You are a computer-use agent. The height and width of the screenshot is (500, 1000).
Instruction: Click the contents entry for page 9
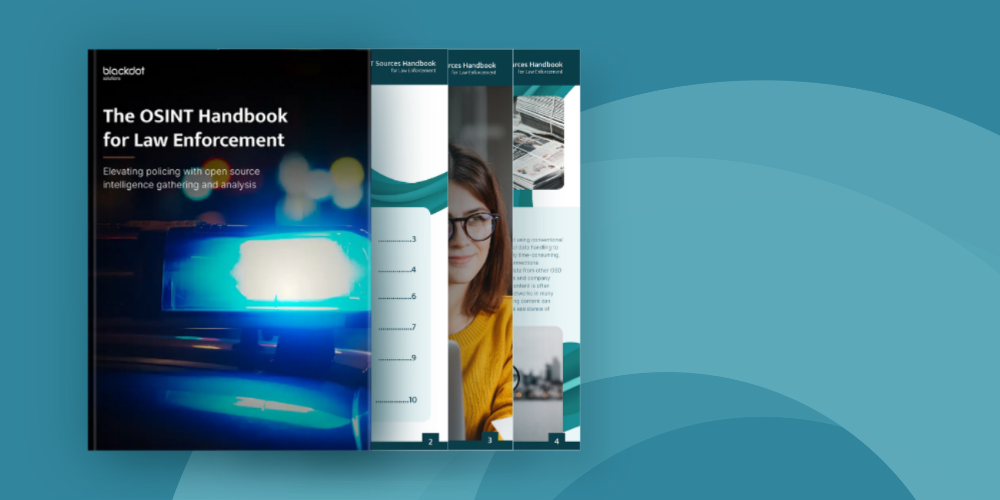click(397, 358)
